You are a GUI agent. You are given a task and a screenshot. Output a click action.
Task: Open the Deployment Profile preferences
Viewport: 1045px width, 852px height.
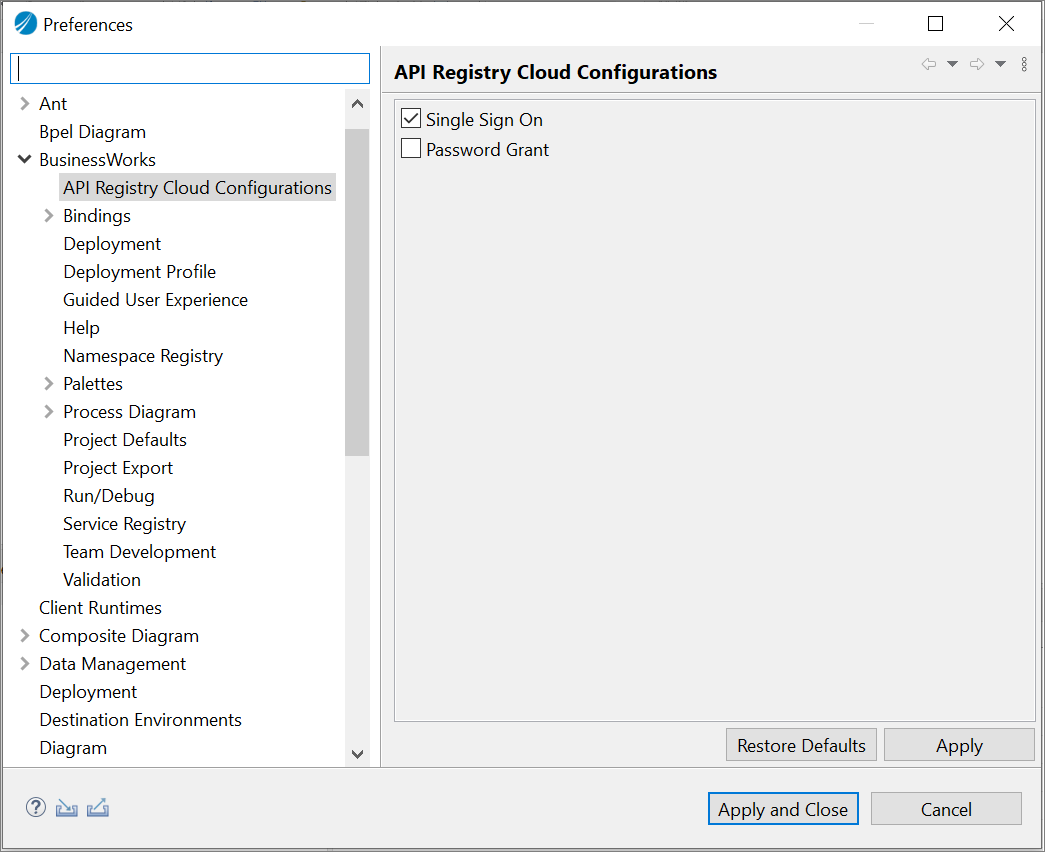(140, 272)
